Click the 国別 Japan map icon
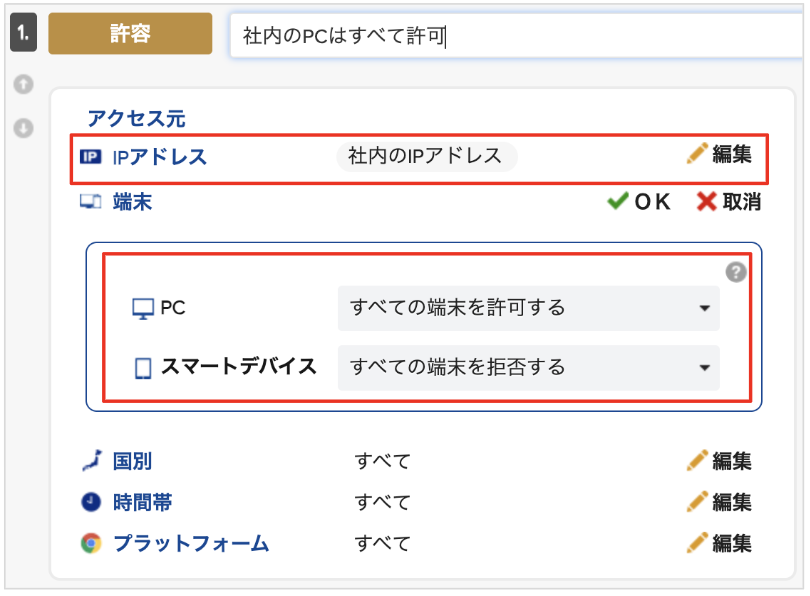Screen dimensions: 810x596 (92, 460)
